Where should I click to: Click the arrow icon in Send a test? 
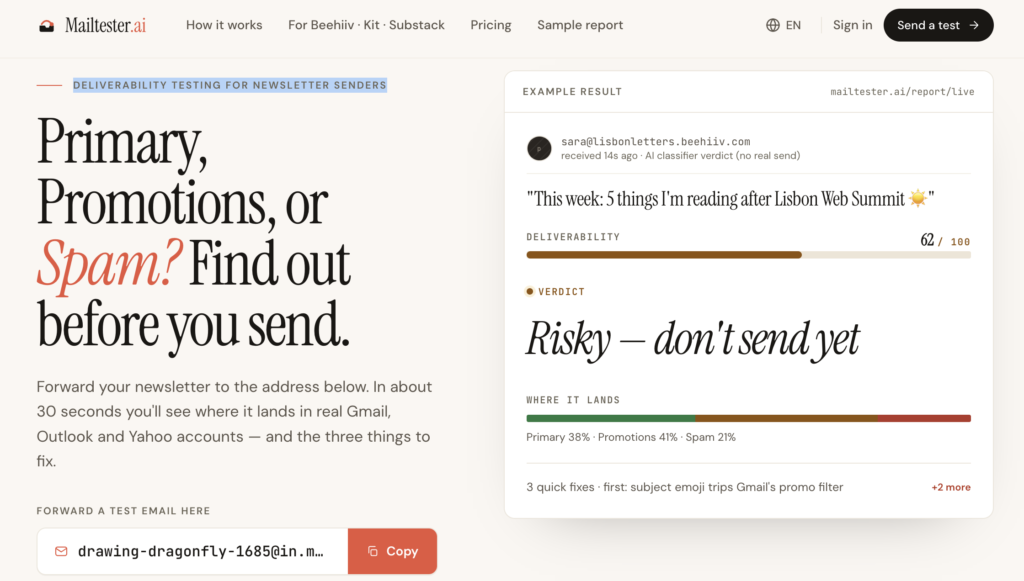click(974, 25)
